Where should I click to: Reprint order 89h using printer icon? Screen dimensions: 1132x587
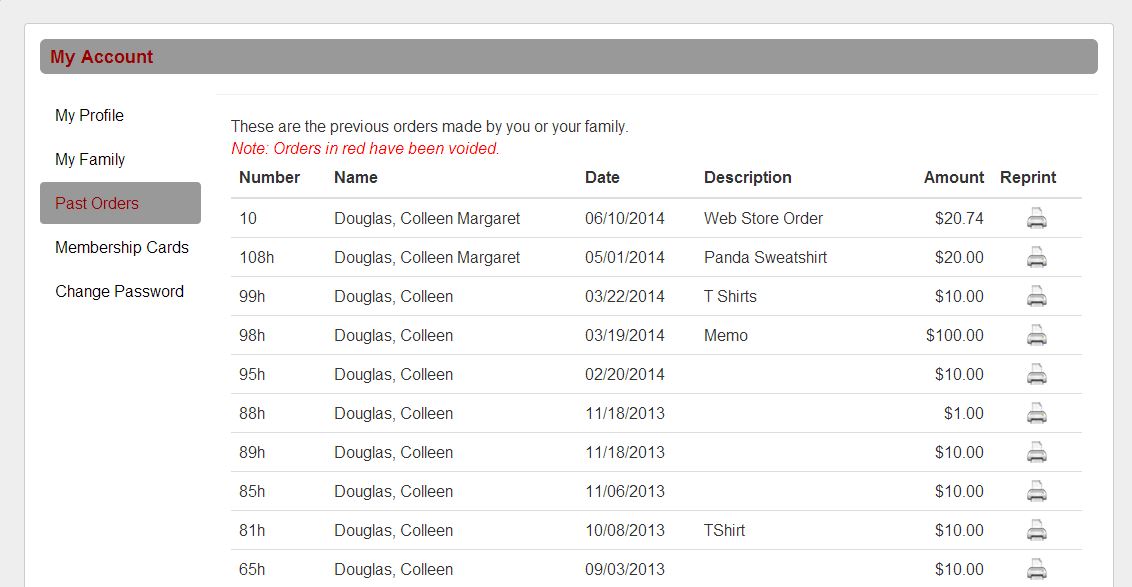point(1037,452)
